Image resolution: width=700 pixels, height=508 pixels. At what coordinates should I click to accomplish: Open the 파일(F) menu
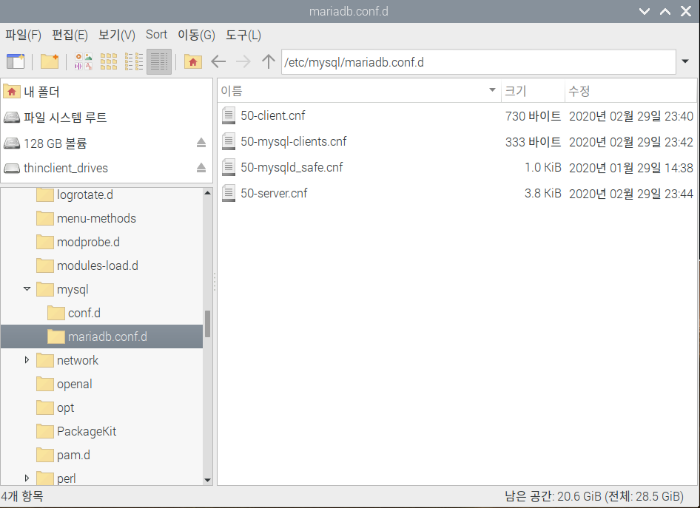[23, 35]
